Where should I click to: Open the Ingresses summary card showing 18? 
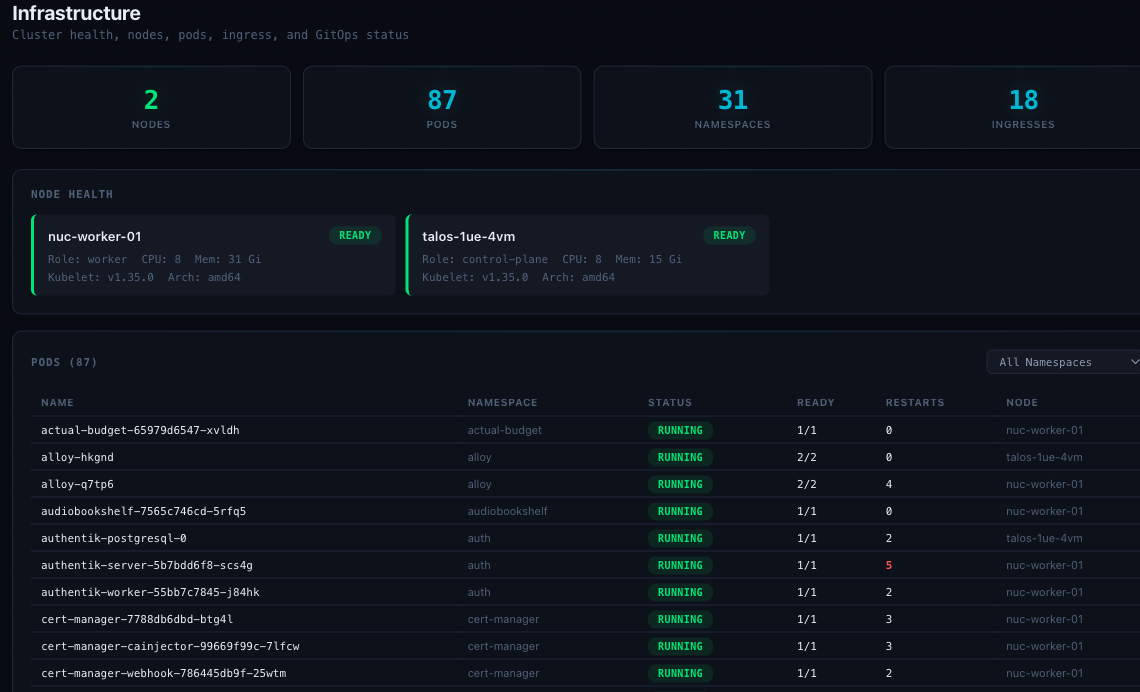1012,108
